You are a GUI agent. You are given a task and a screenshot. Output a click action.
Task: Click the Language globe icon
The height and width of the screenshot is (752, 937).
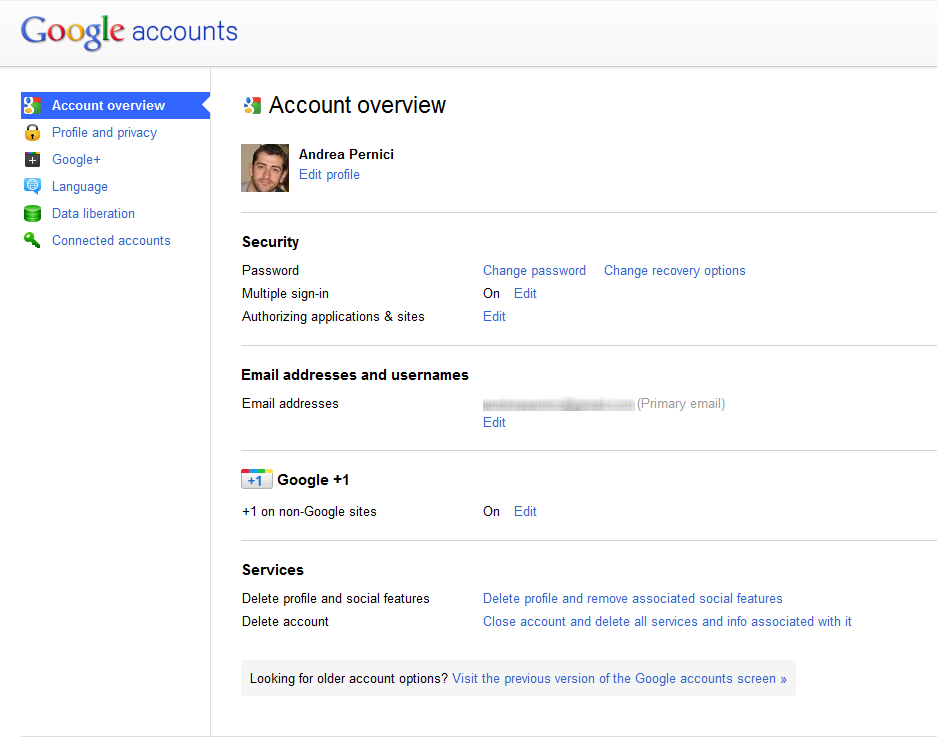(33, 186)
